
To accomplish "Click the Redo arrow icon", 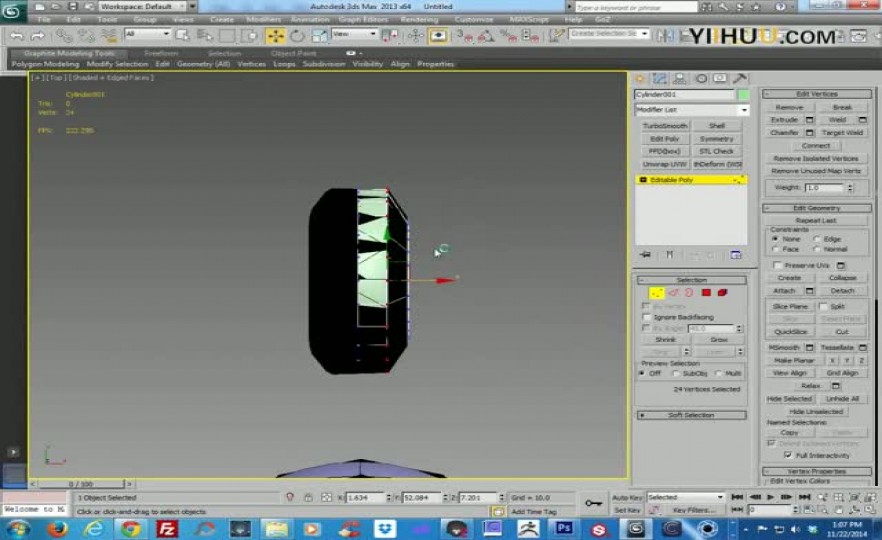I will click(38, 36).
